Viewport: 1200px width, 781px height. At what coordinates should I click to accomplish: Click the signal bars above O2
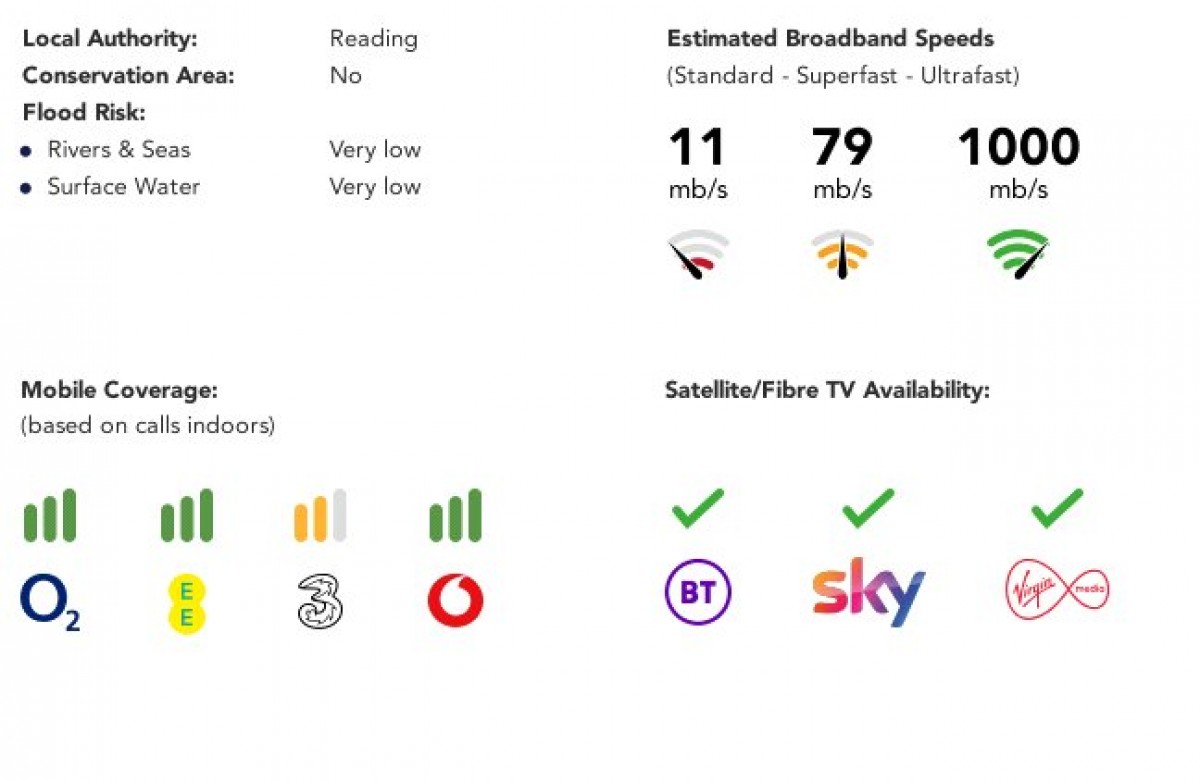(50, 516)
